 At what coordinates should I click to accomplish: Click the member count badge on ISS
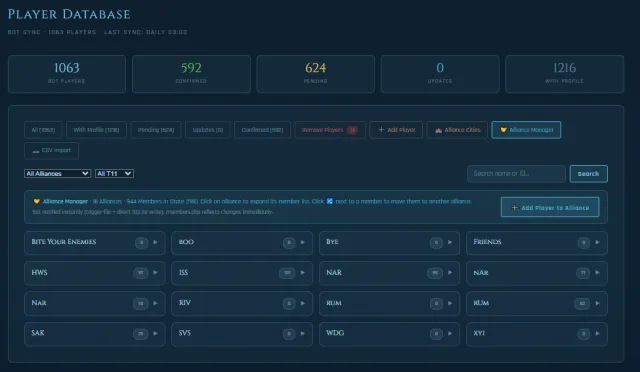tap(287, 273)
